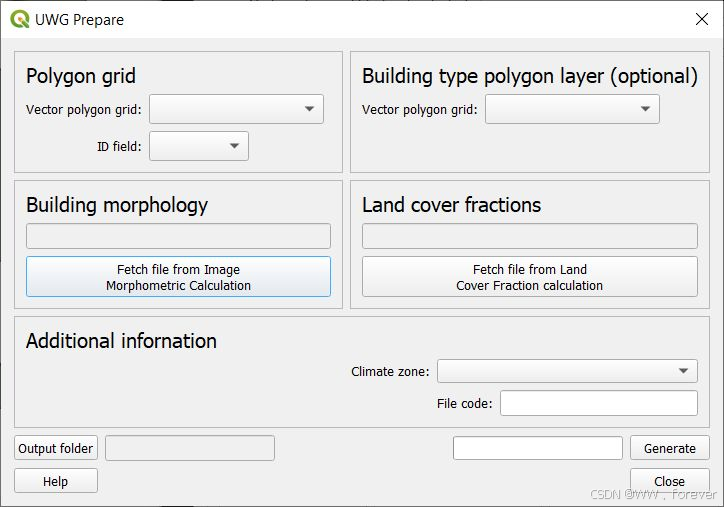Screen dimensions: 724x507
Task: Click the Land cover fractions file path field
Action: pos(530,236)
